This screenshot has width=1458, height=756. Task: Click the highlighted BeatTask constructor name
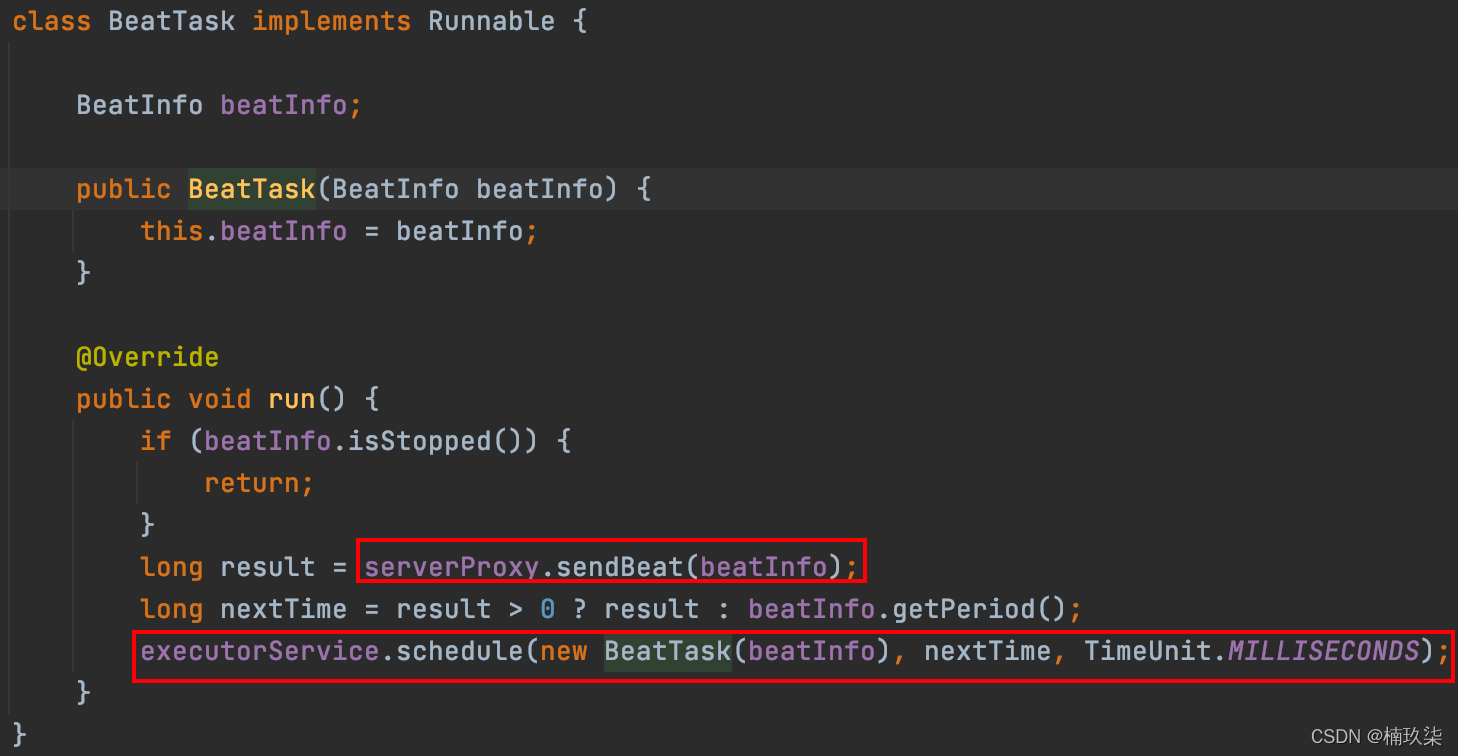[x=251, y=189]
